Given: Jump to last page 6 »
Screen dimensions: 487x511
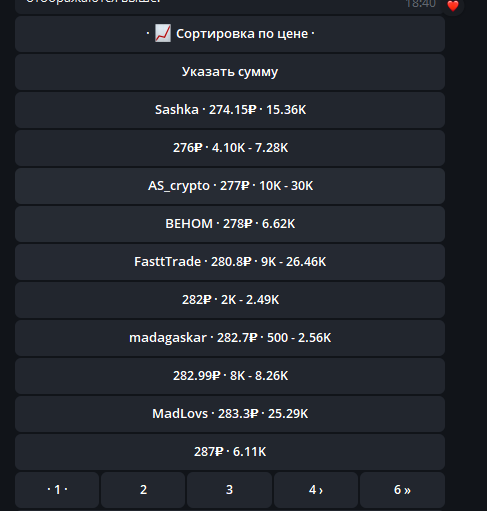Looking at the screenshot, I should [402, 490].
